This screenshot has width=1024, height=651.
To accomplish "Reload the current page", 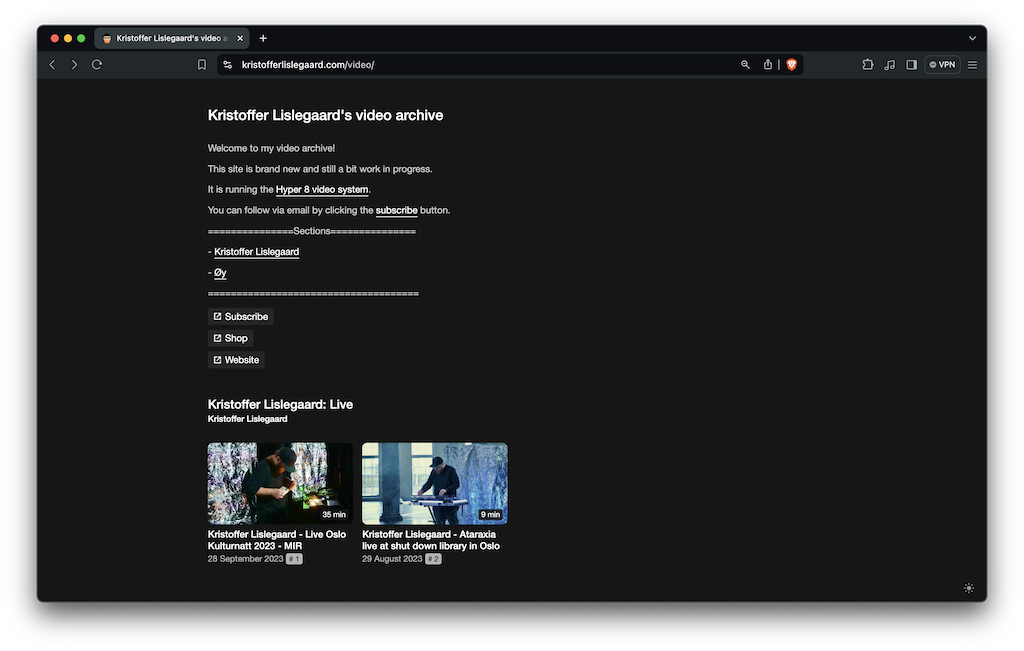I will [97, 64].
